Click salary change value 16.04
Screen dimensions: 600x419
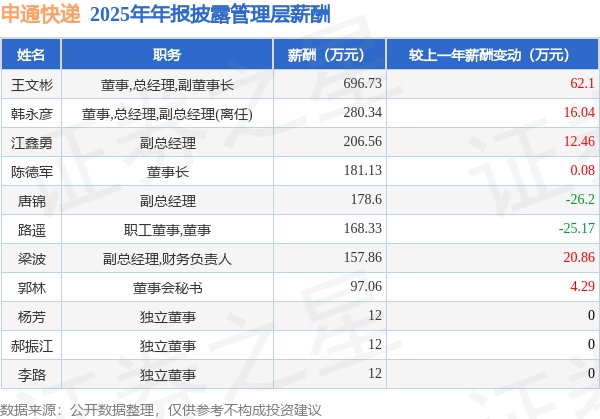pos(579,112)
